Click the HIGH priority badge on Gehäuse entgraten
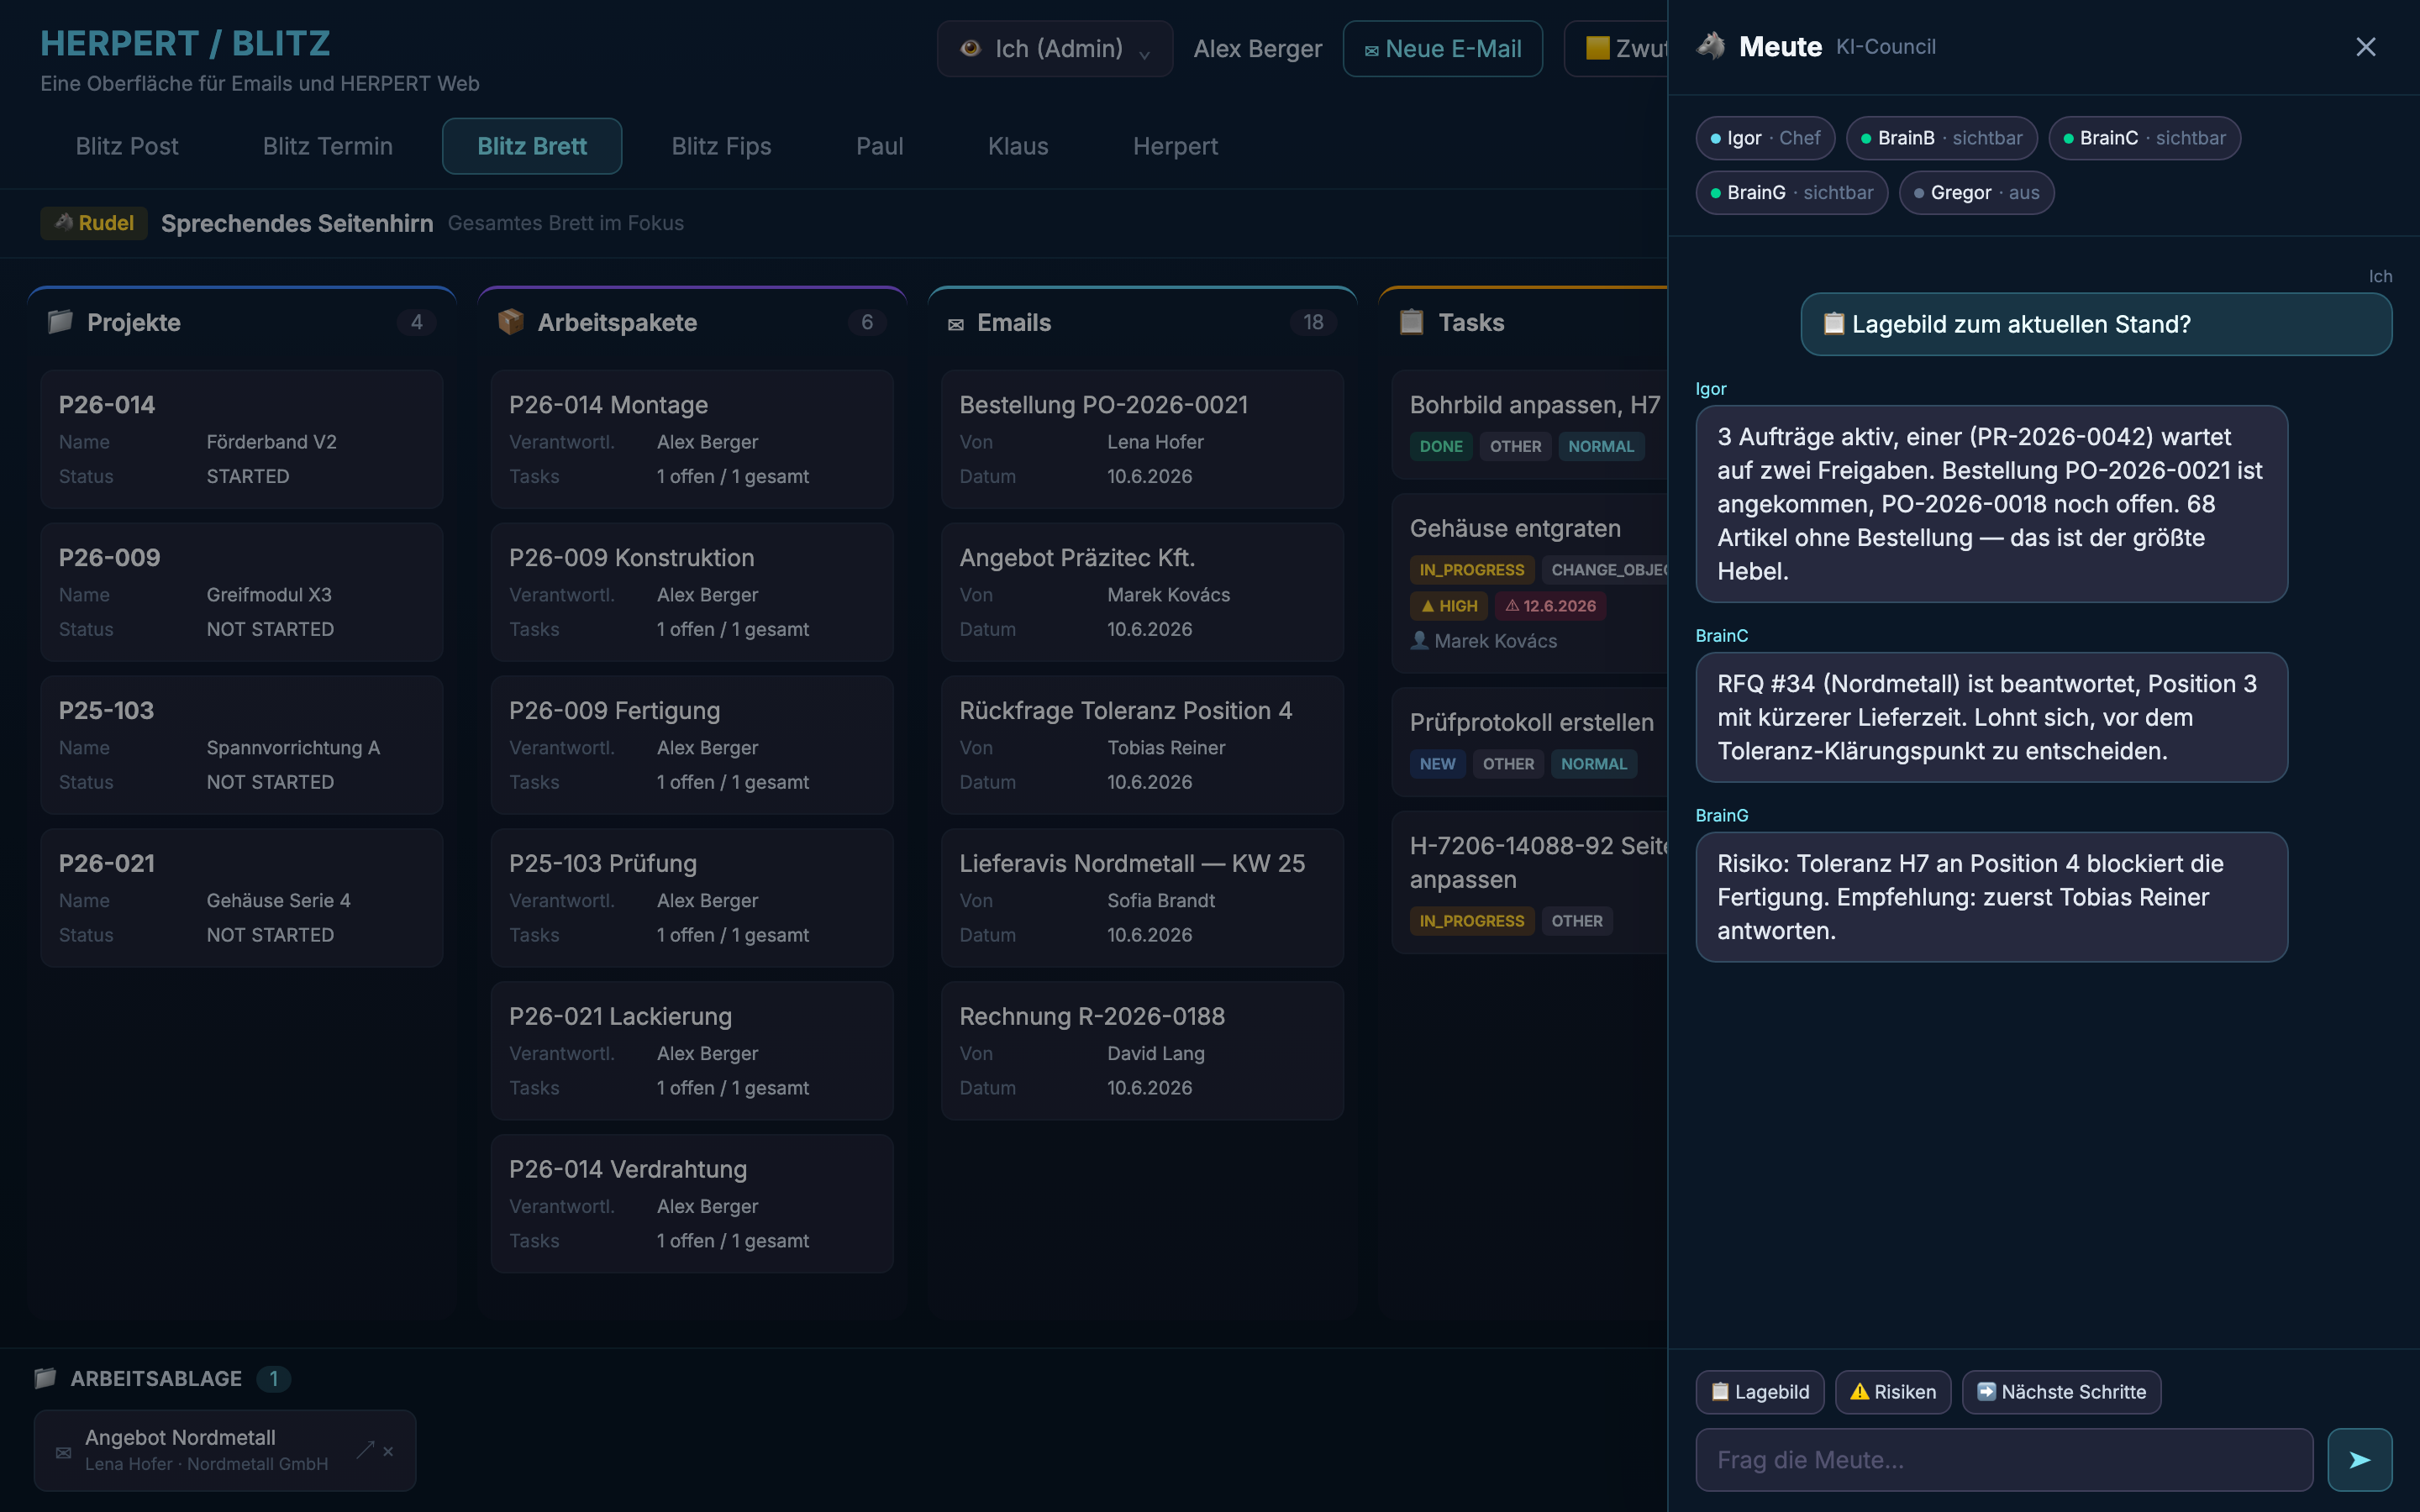The height and width of the screenshot is (1512, 2420). tap(1449, 606)
